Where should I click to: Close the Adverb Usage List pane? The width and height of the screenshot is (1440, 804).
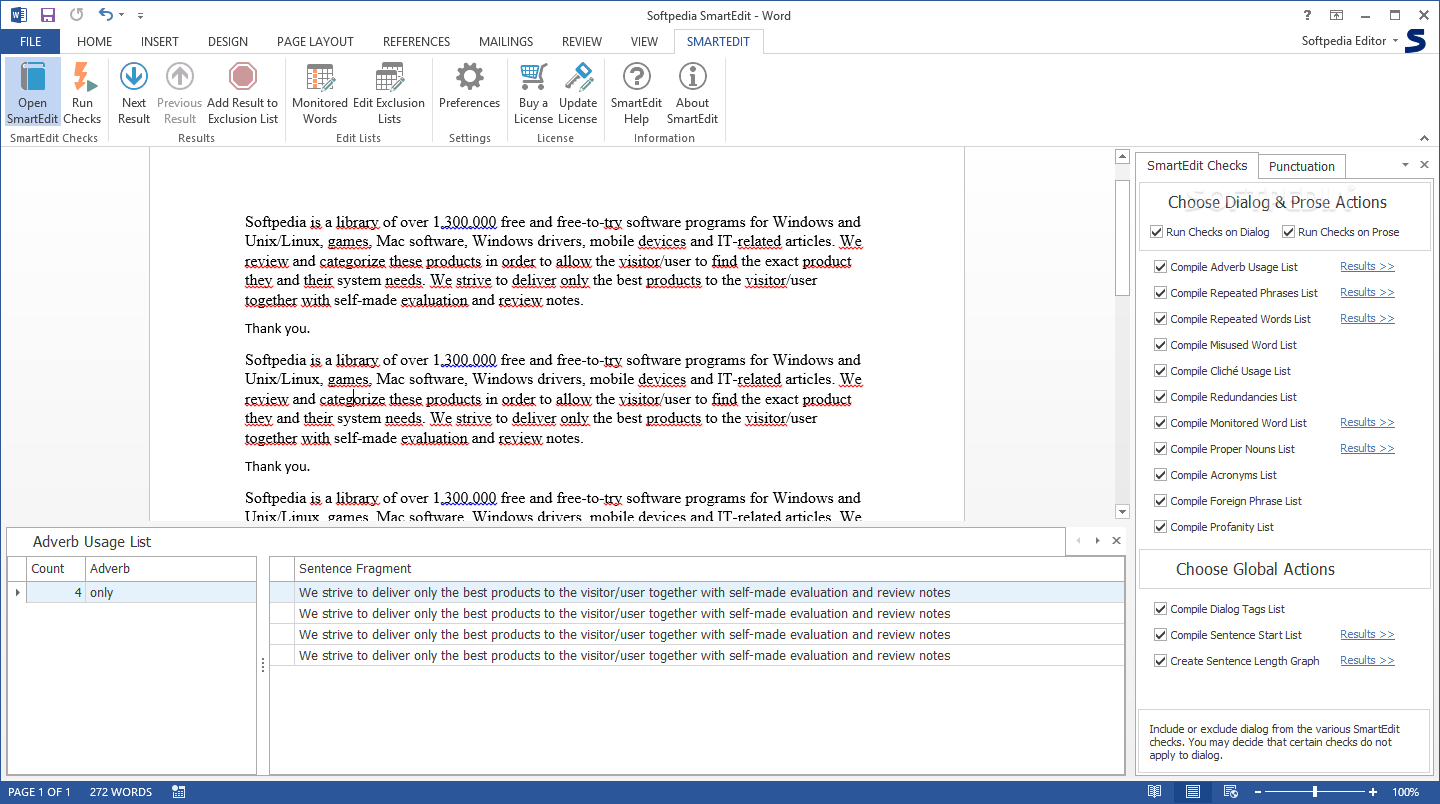[x=1116, y=541]
